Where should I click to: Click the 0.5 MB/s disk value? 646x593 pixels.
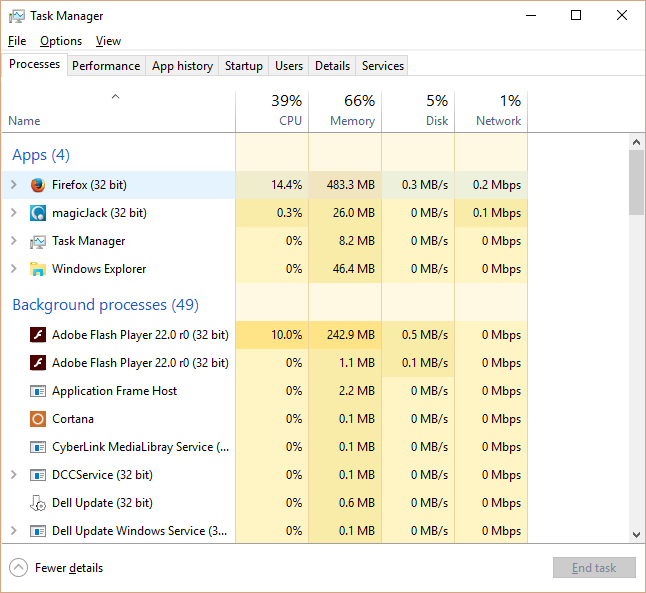425,335
